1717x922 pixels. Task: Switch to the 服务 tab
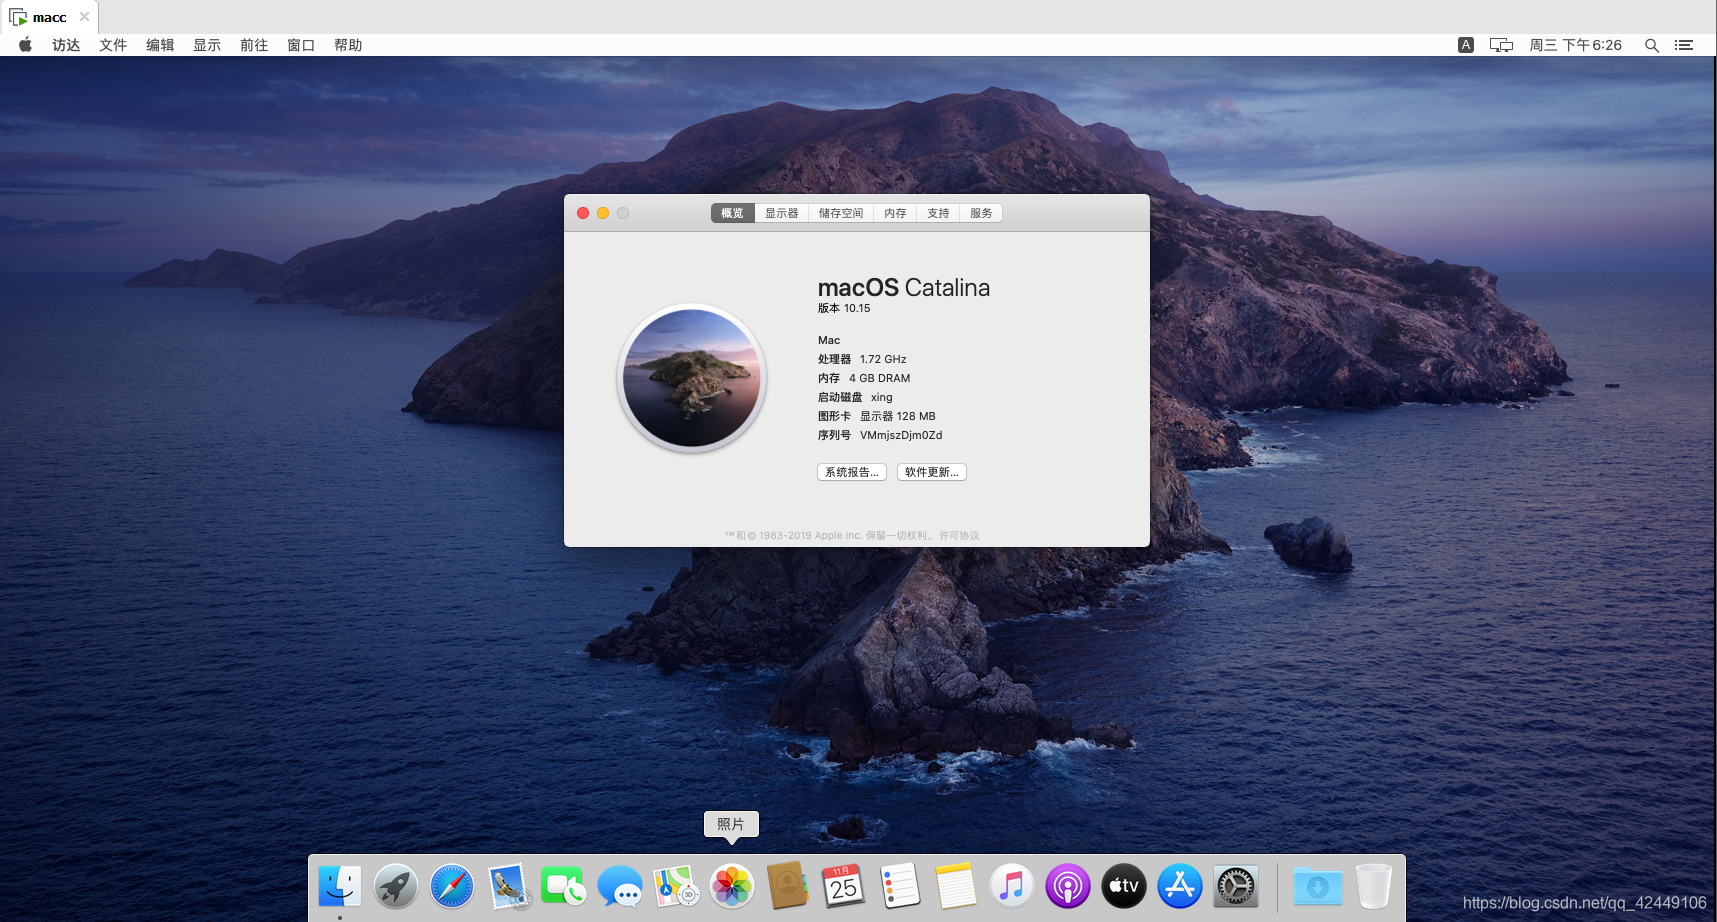(x=981, y=213)
